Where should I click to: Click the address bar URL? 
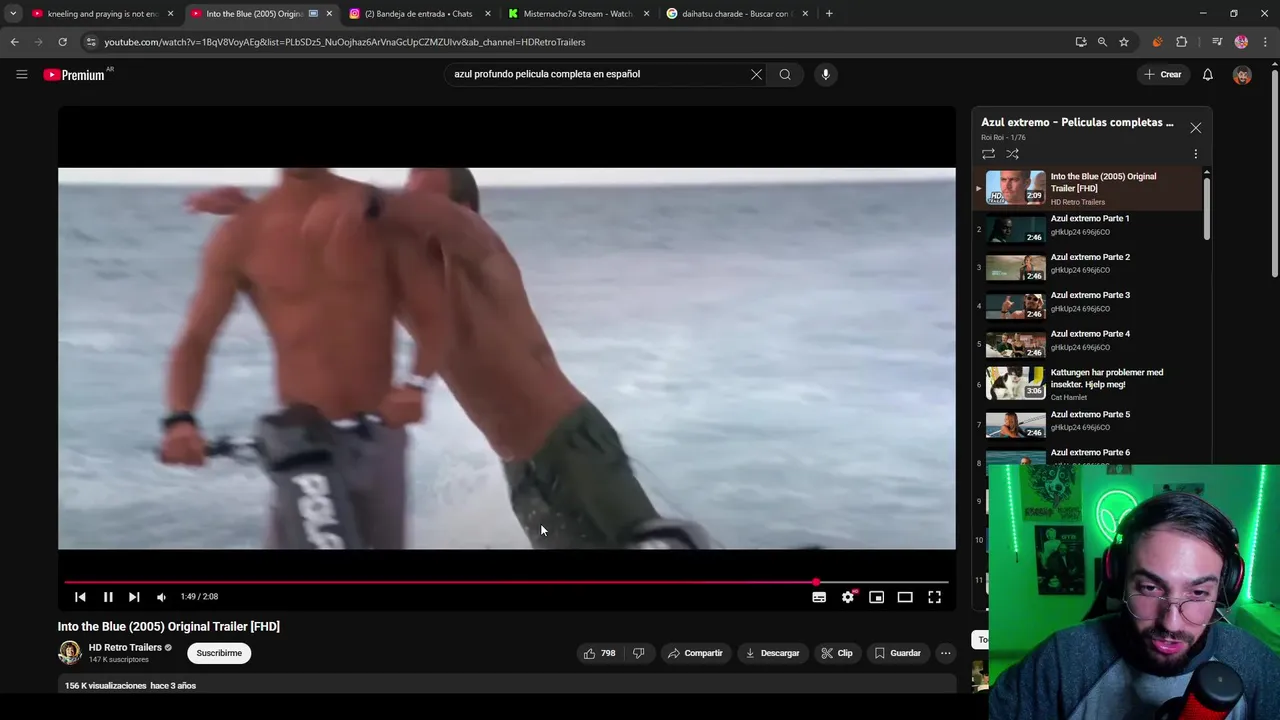point(345,42)
